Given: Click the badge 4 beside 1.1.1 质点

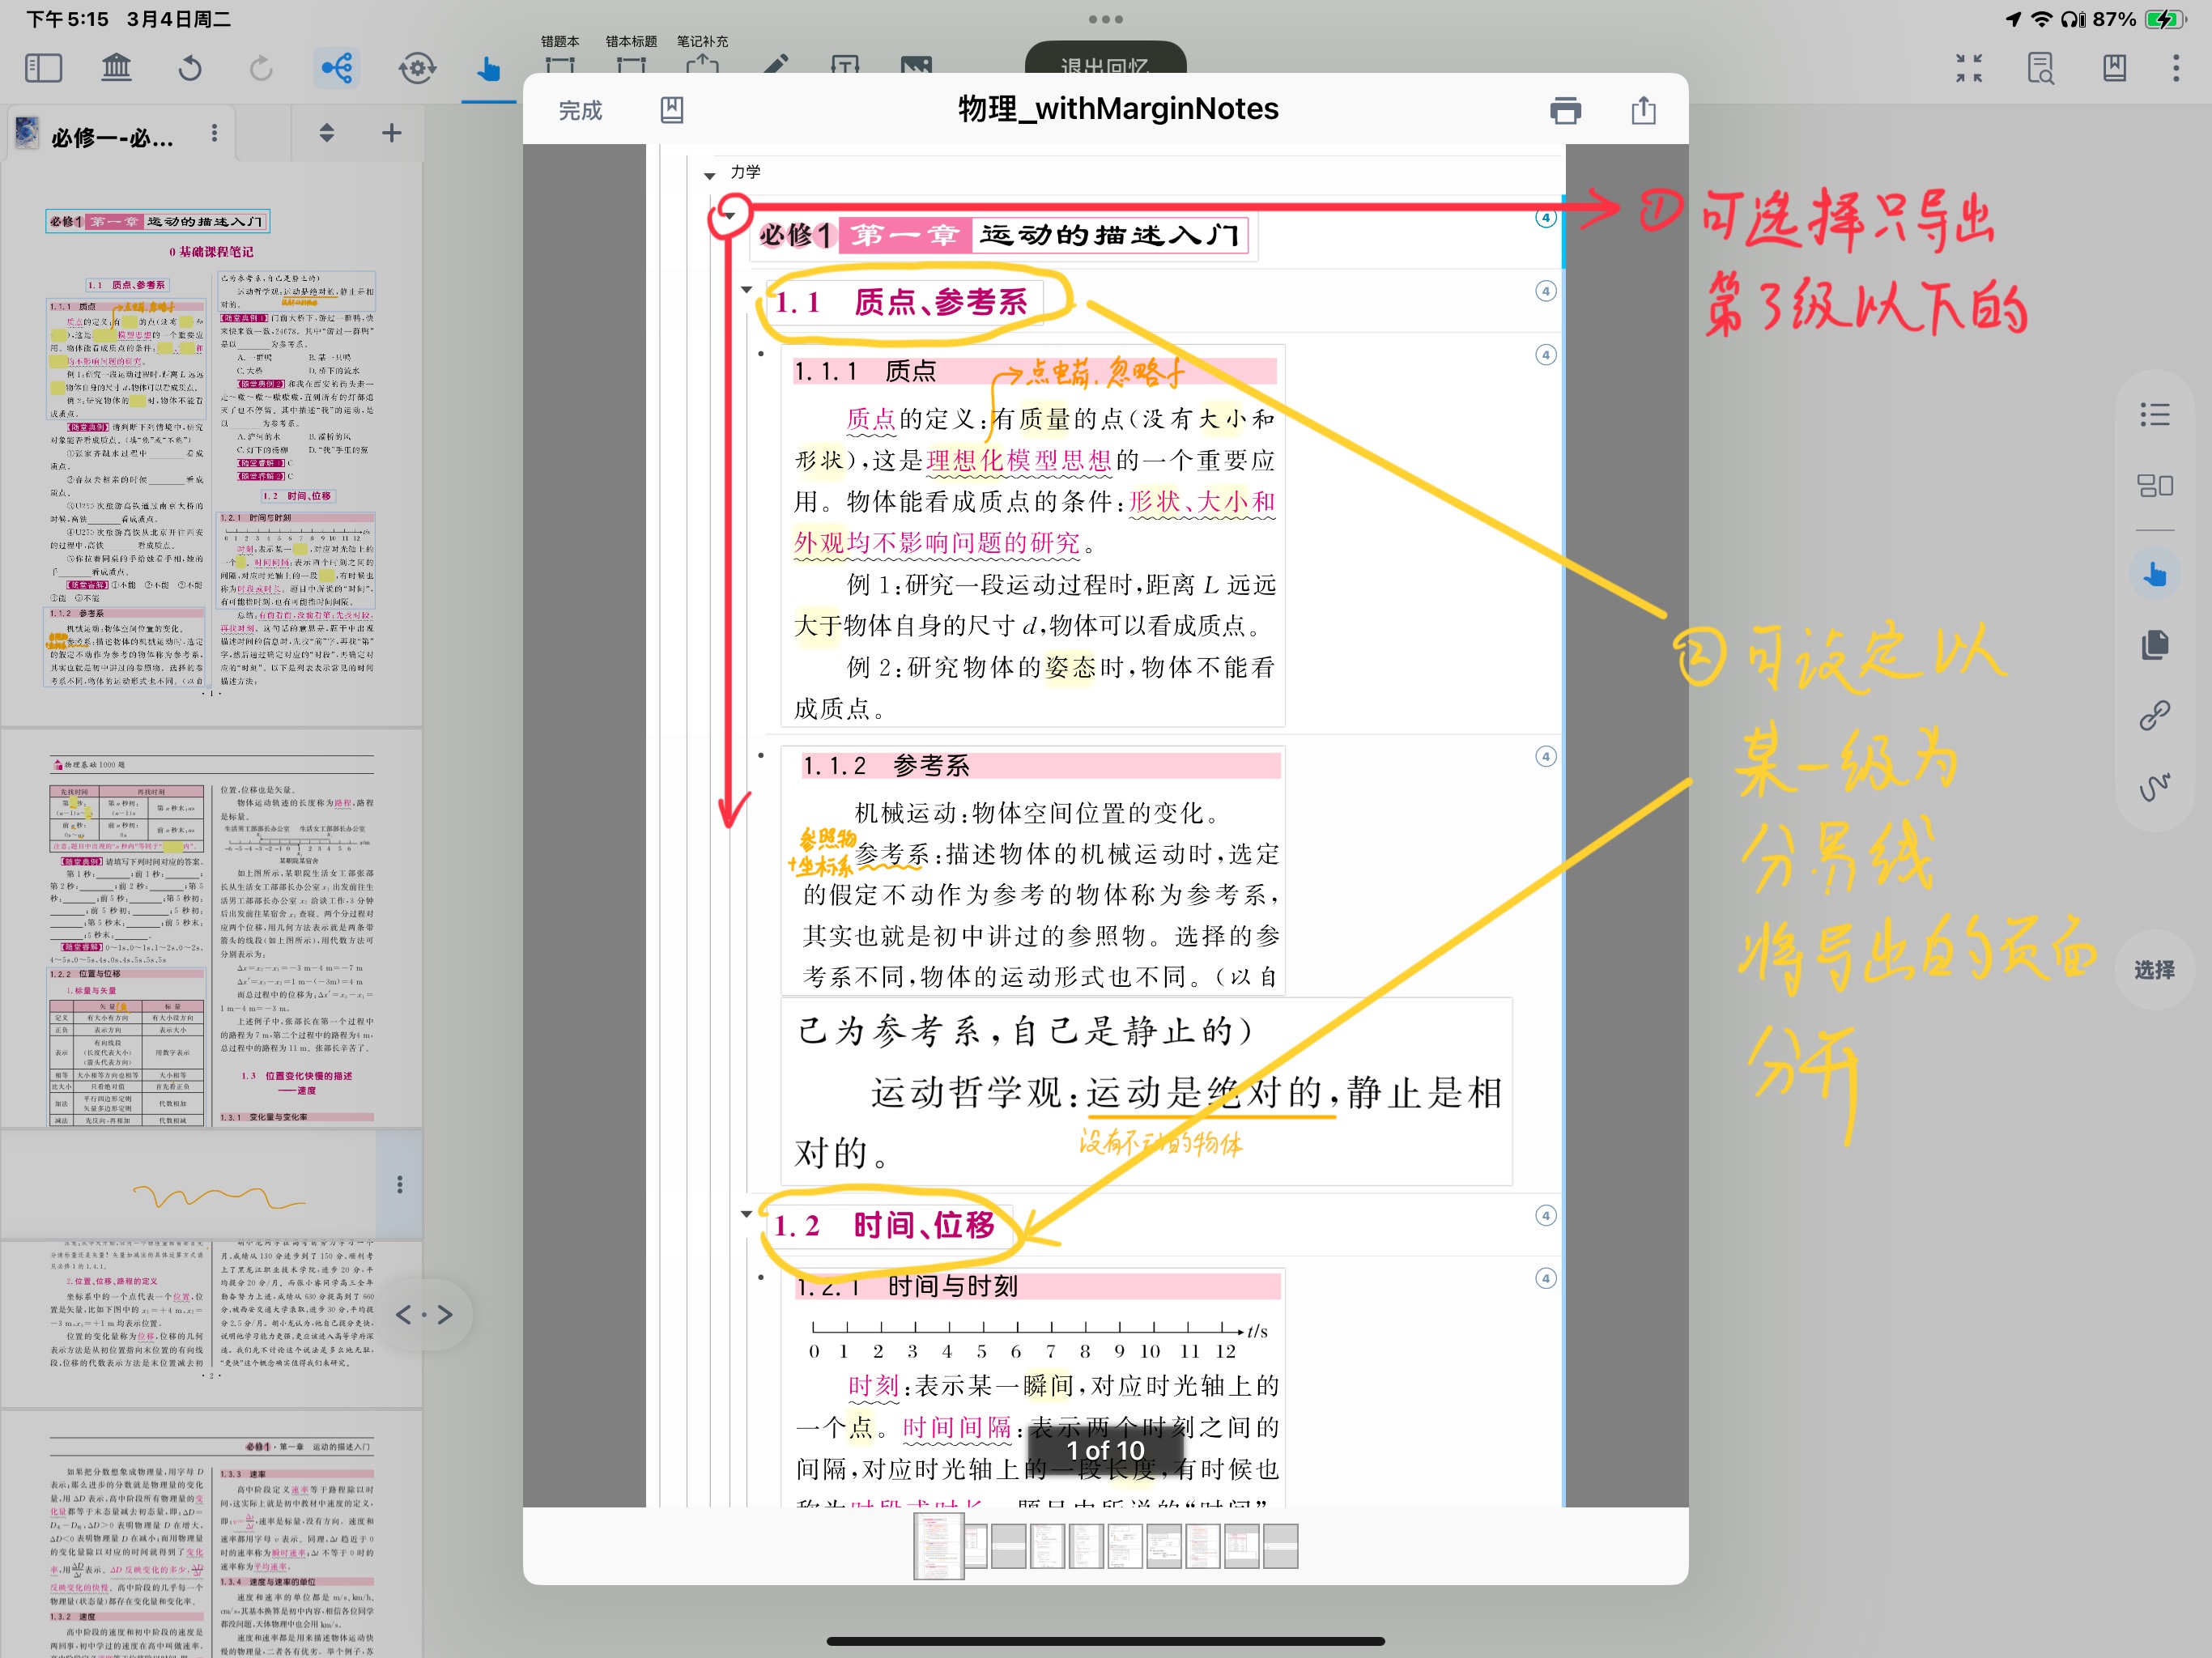Looking at the screenshot, I should [x=1546, y=355].
